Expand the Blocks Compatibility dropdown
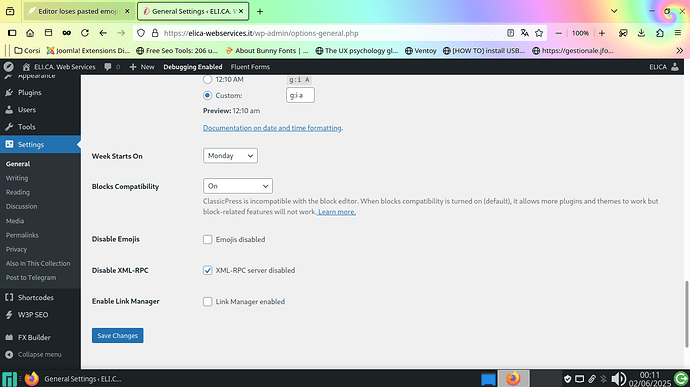Viewport: 690px width, 387px height. pyautogui.click(x=238, y=186)
